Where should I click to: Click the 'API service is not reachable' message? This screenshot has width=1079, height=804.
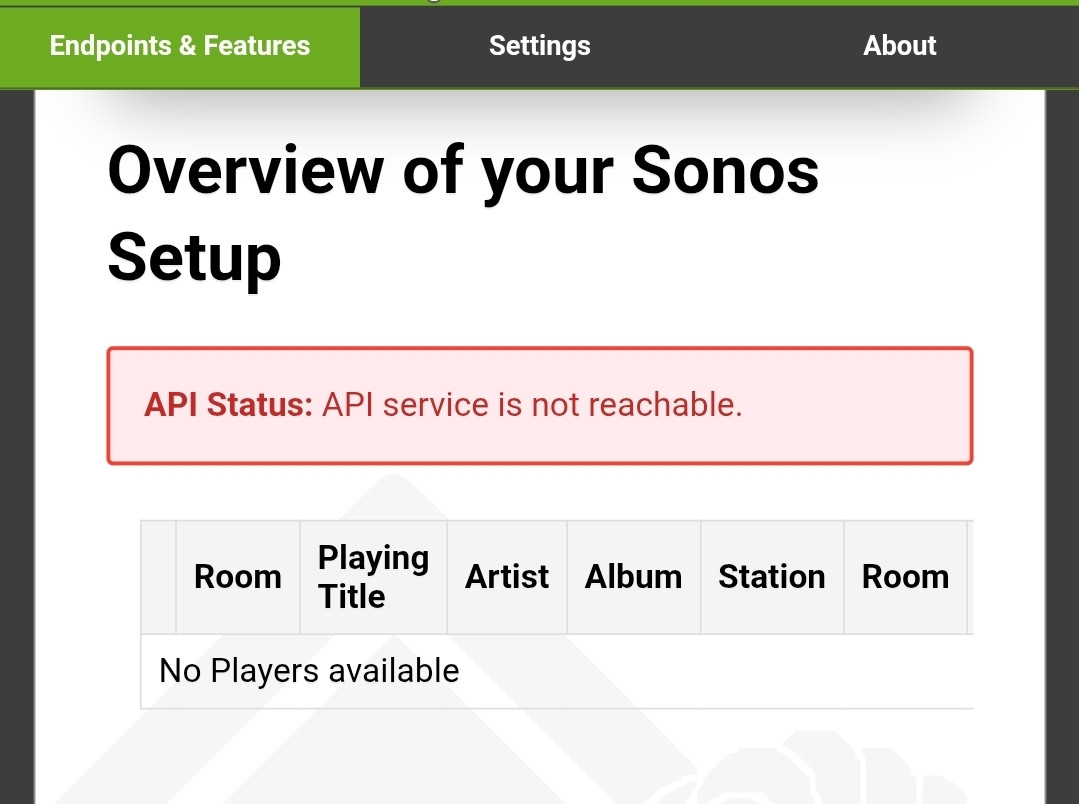click(x=532, y=405)
